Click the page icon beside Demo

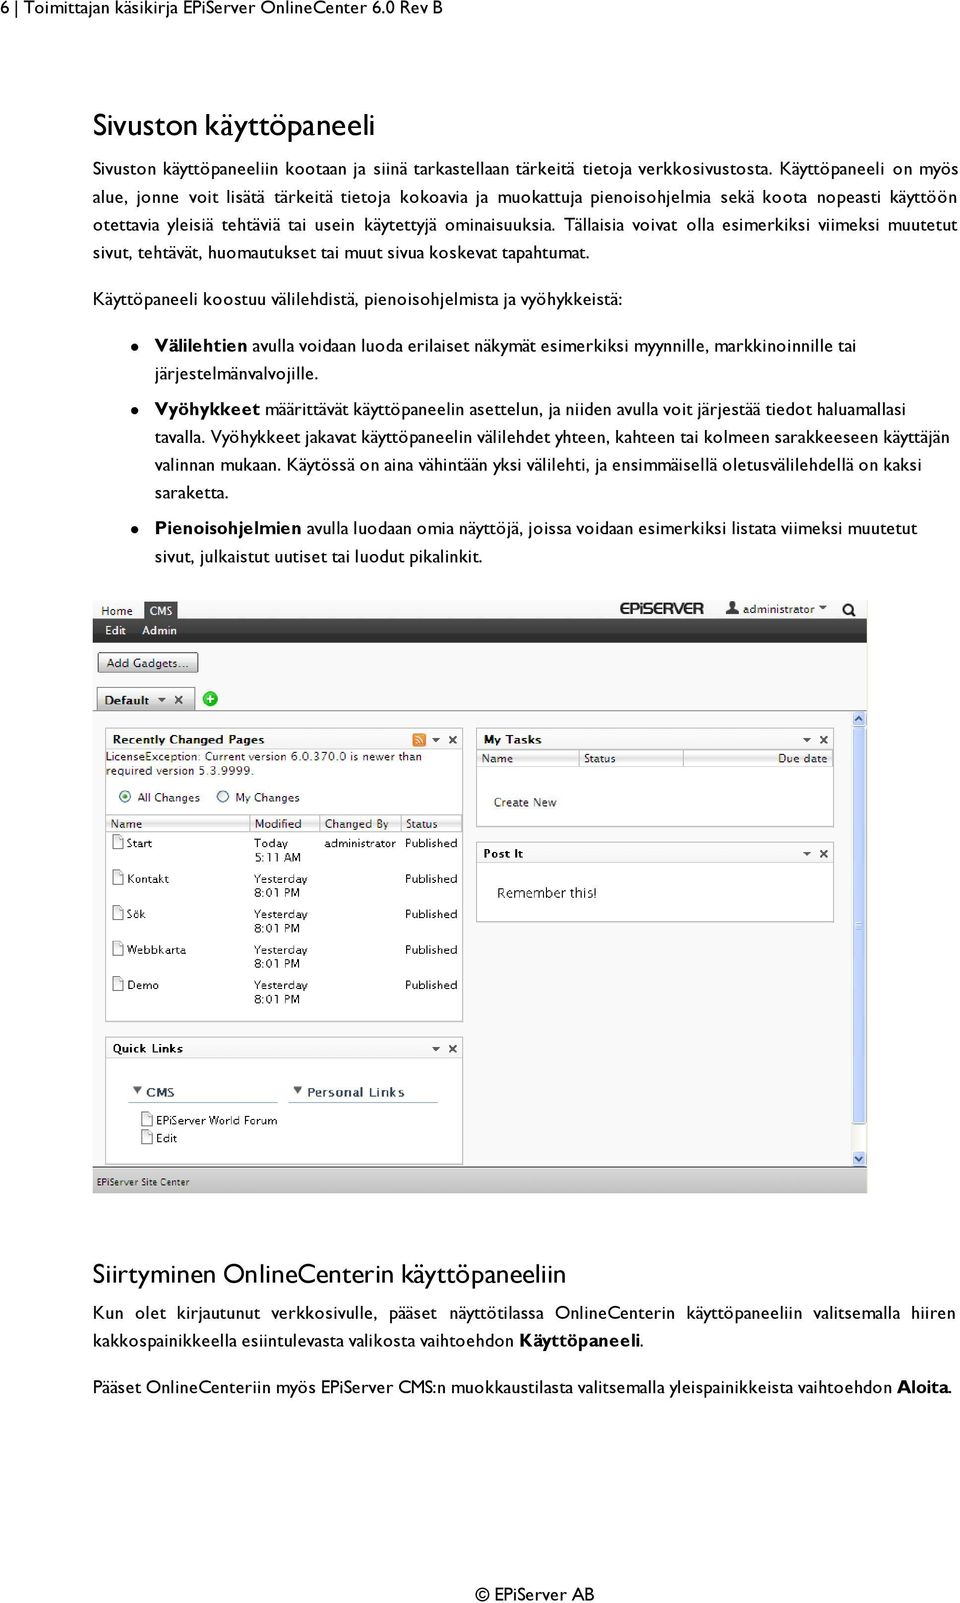(x=118, y=984)
